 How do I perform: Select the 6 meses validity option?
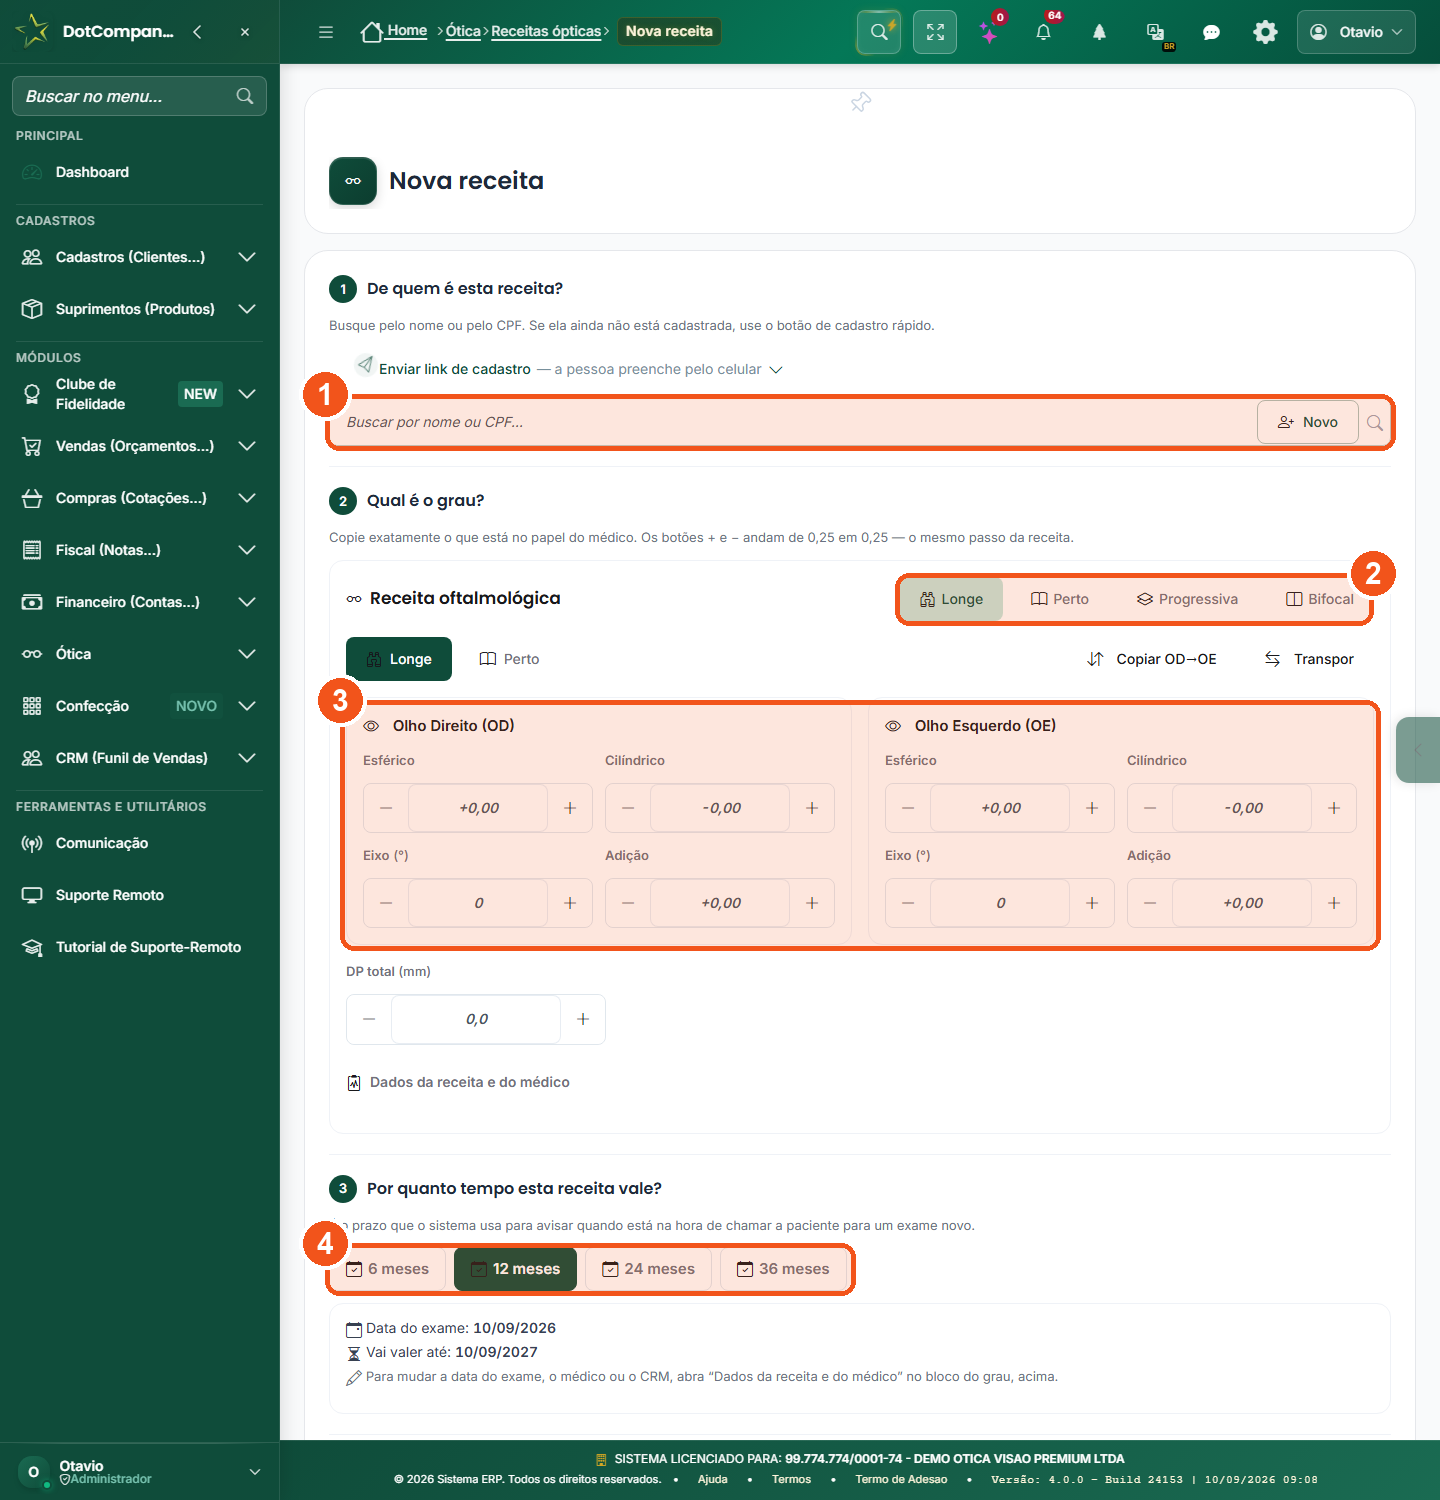coord(388,1269)
